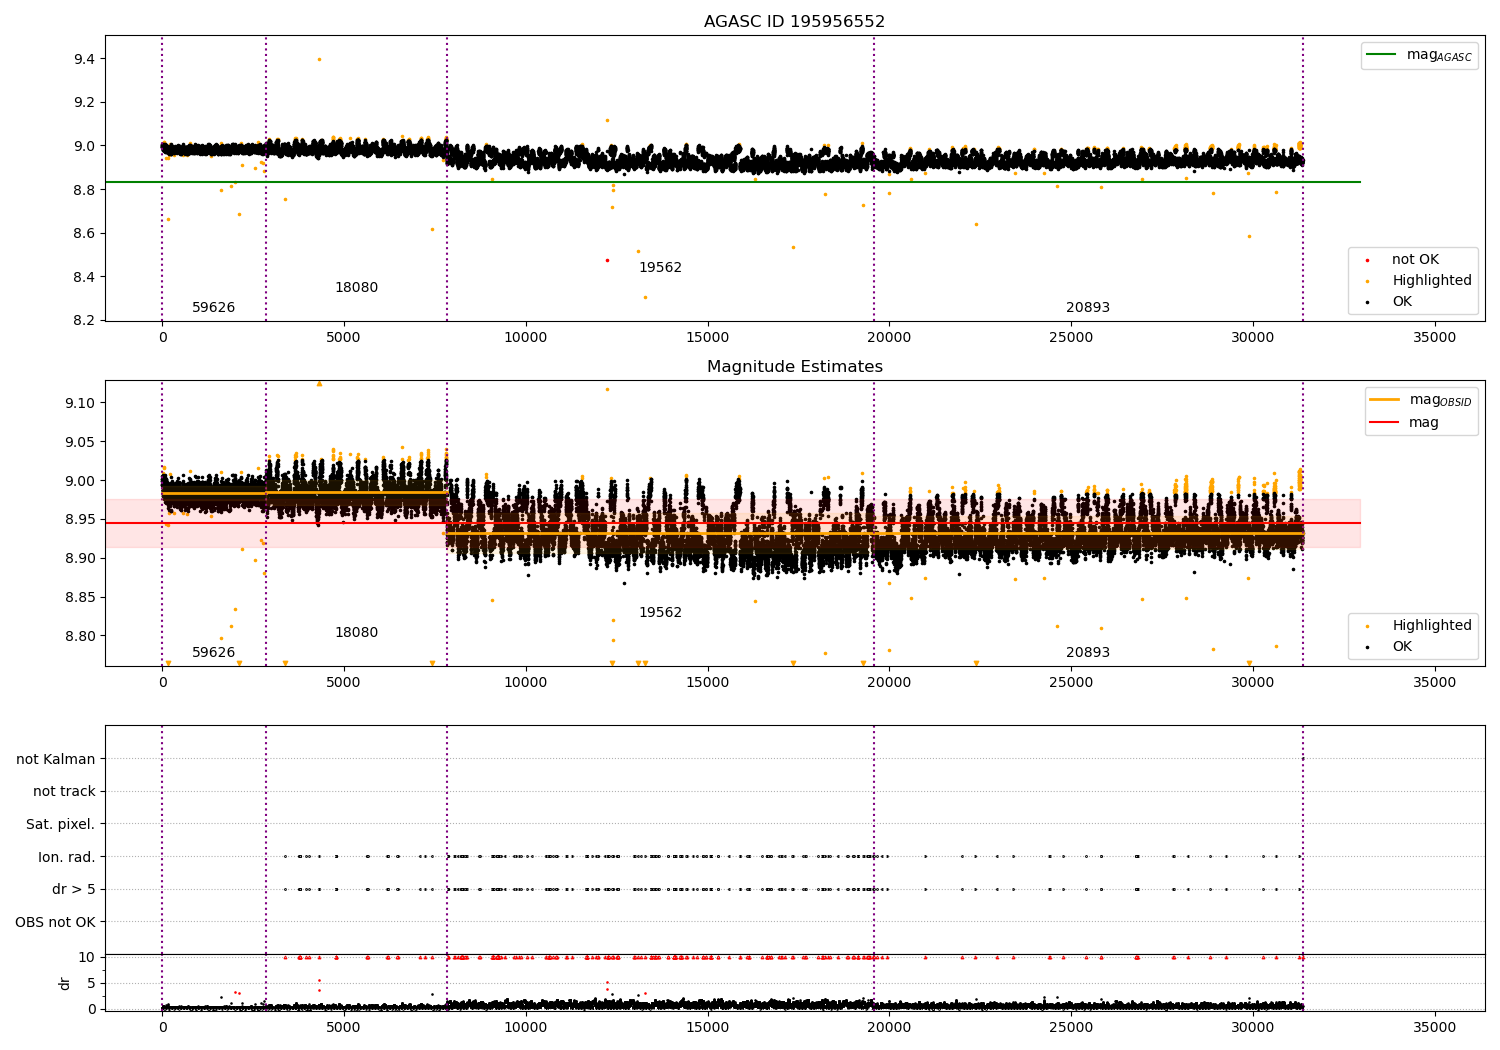Viewport: 1500px width, 1050px height.
Task: Click 'OK' entry in middle plot's lower legend
Action: point(1402,646)
